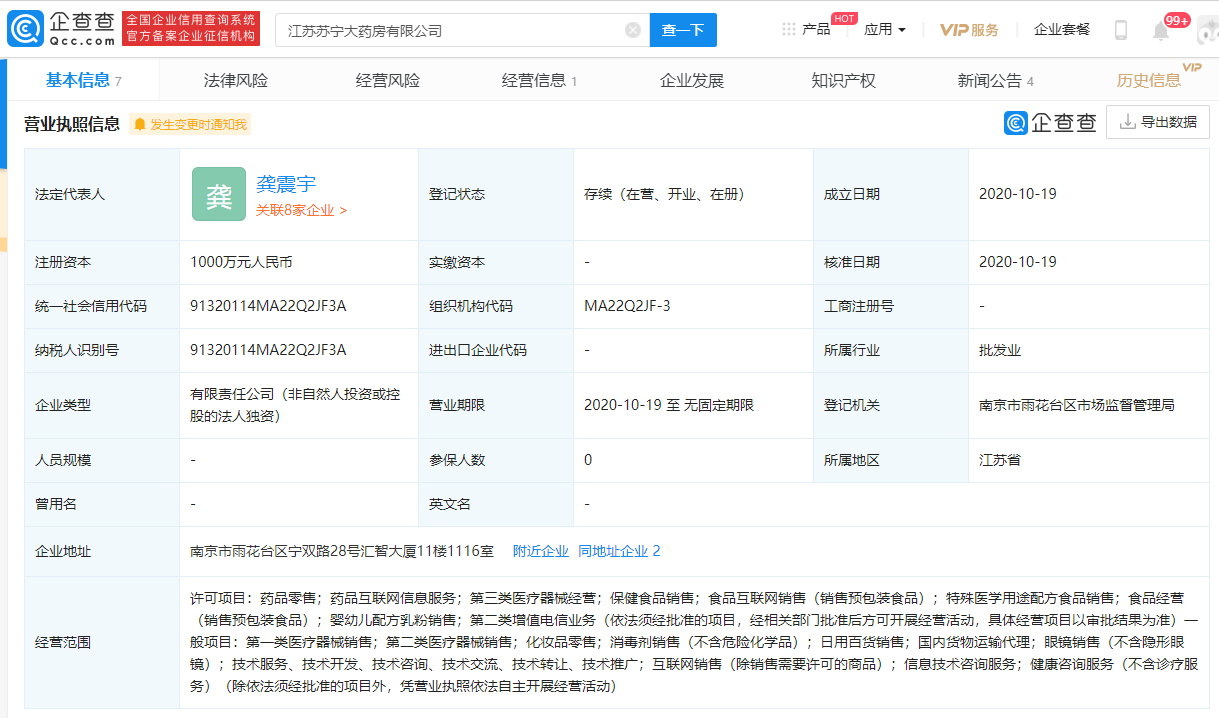1219x718 pixels.
Task: Click the industry value 批发业
Action: click(x=1000, y=351)
